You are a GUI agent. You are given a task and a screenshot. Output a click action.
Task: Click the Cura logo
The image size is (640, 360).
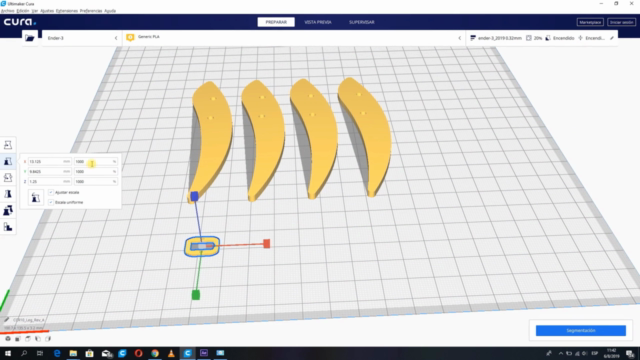(x=20, y=22)
